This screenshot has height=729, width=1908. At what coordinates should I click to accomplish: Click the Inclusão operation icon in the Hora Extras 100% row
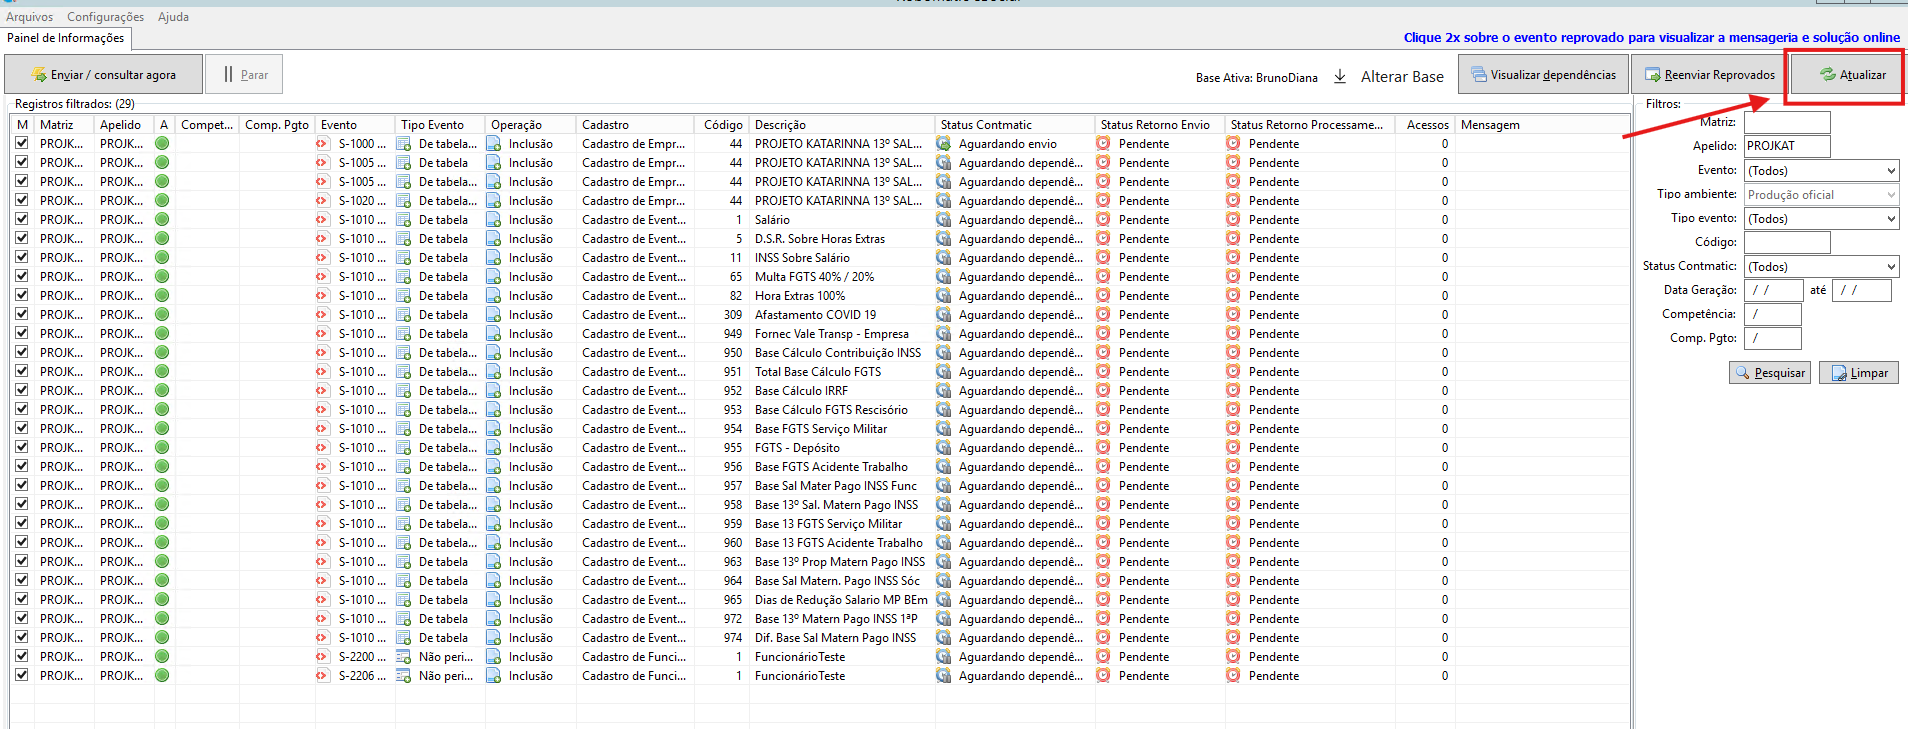tap(494, 296)
